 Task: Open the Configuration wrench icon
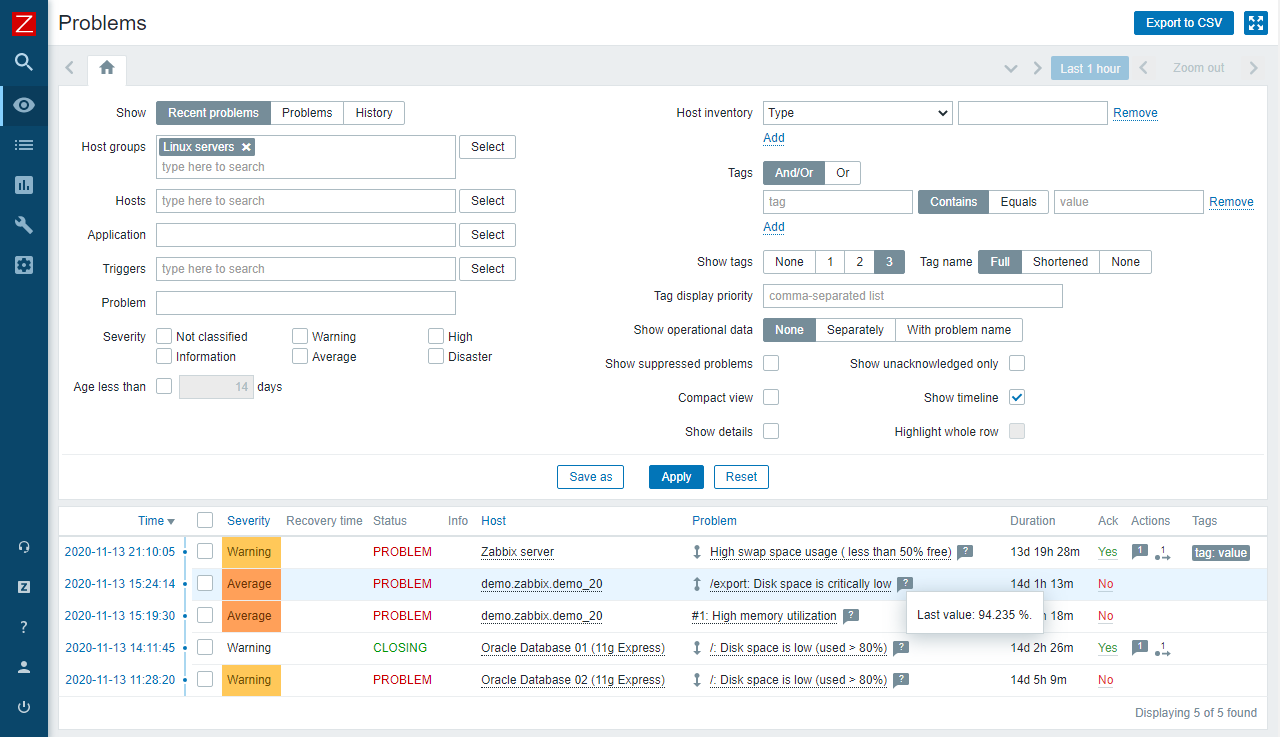pos(24,225)
